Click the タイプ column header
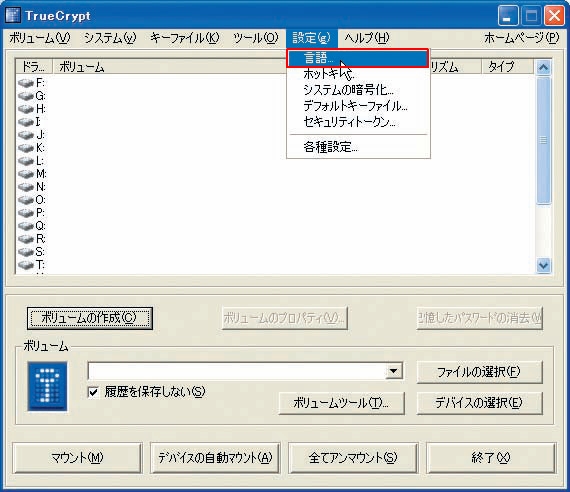Image resolution: width=570 pixels, height=492 pixels. click(507, 67)
